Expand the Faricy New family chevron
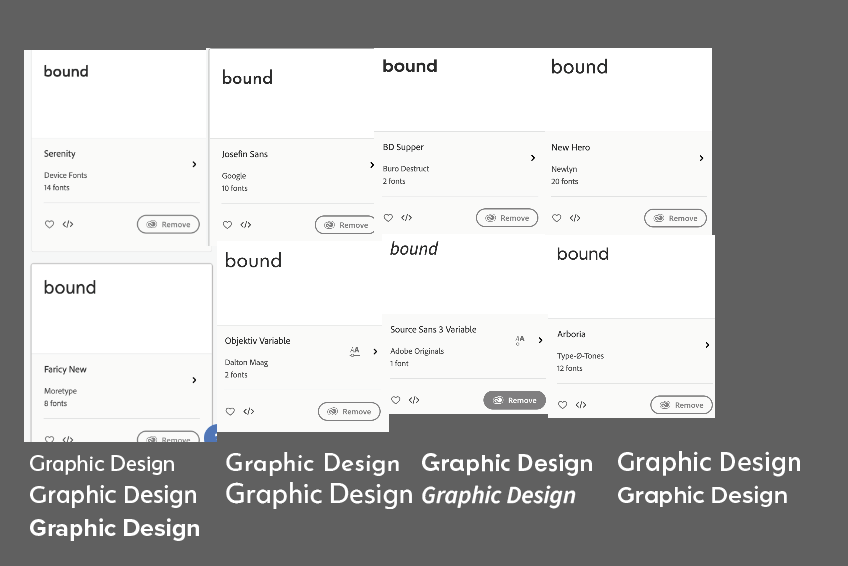Image resolution: width=848 pixels, height=566 pixels. [x=194, y=380]
